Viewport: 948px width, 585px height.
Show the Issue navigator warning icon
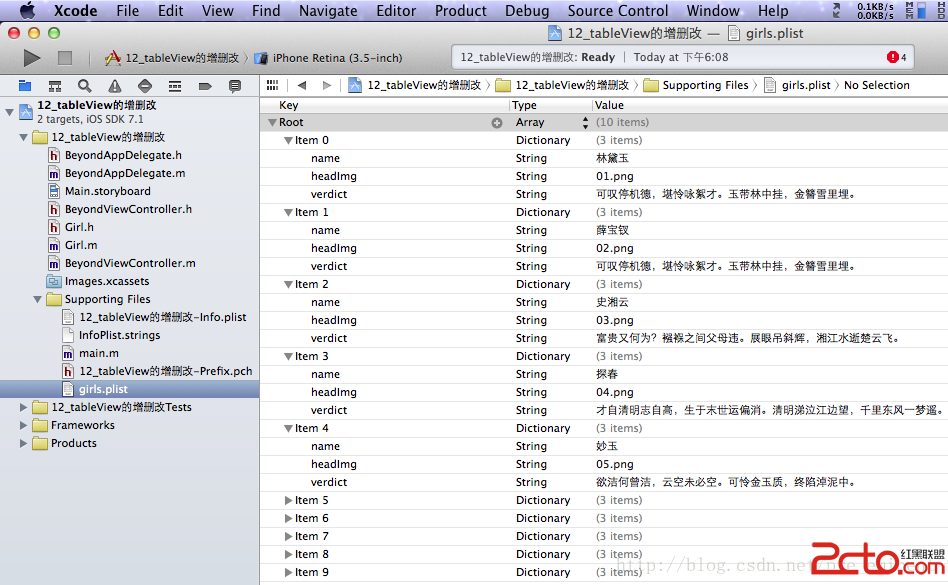pos(115,86)
